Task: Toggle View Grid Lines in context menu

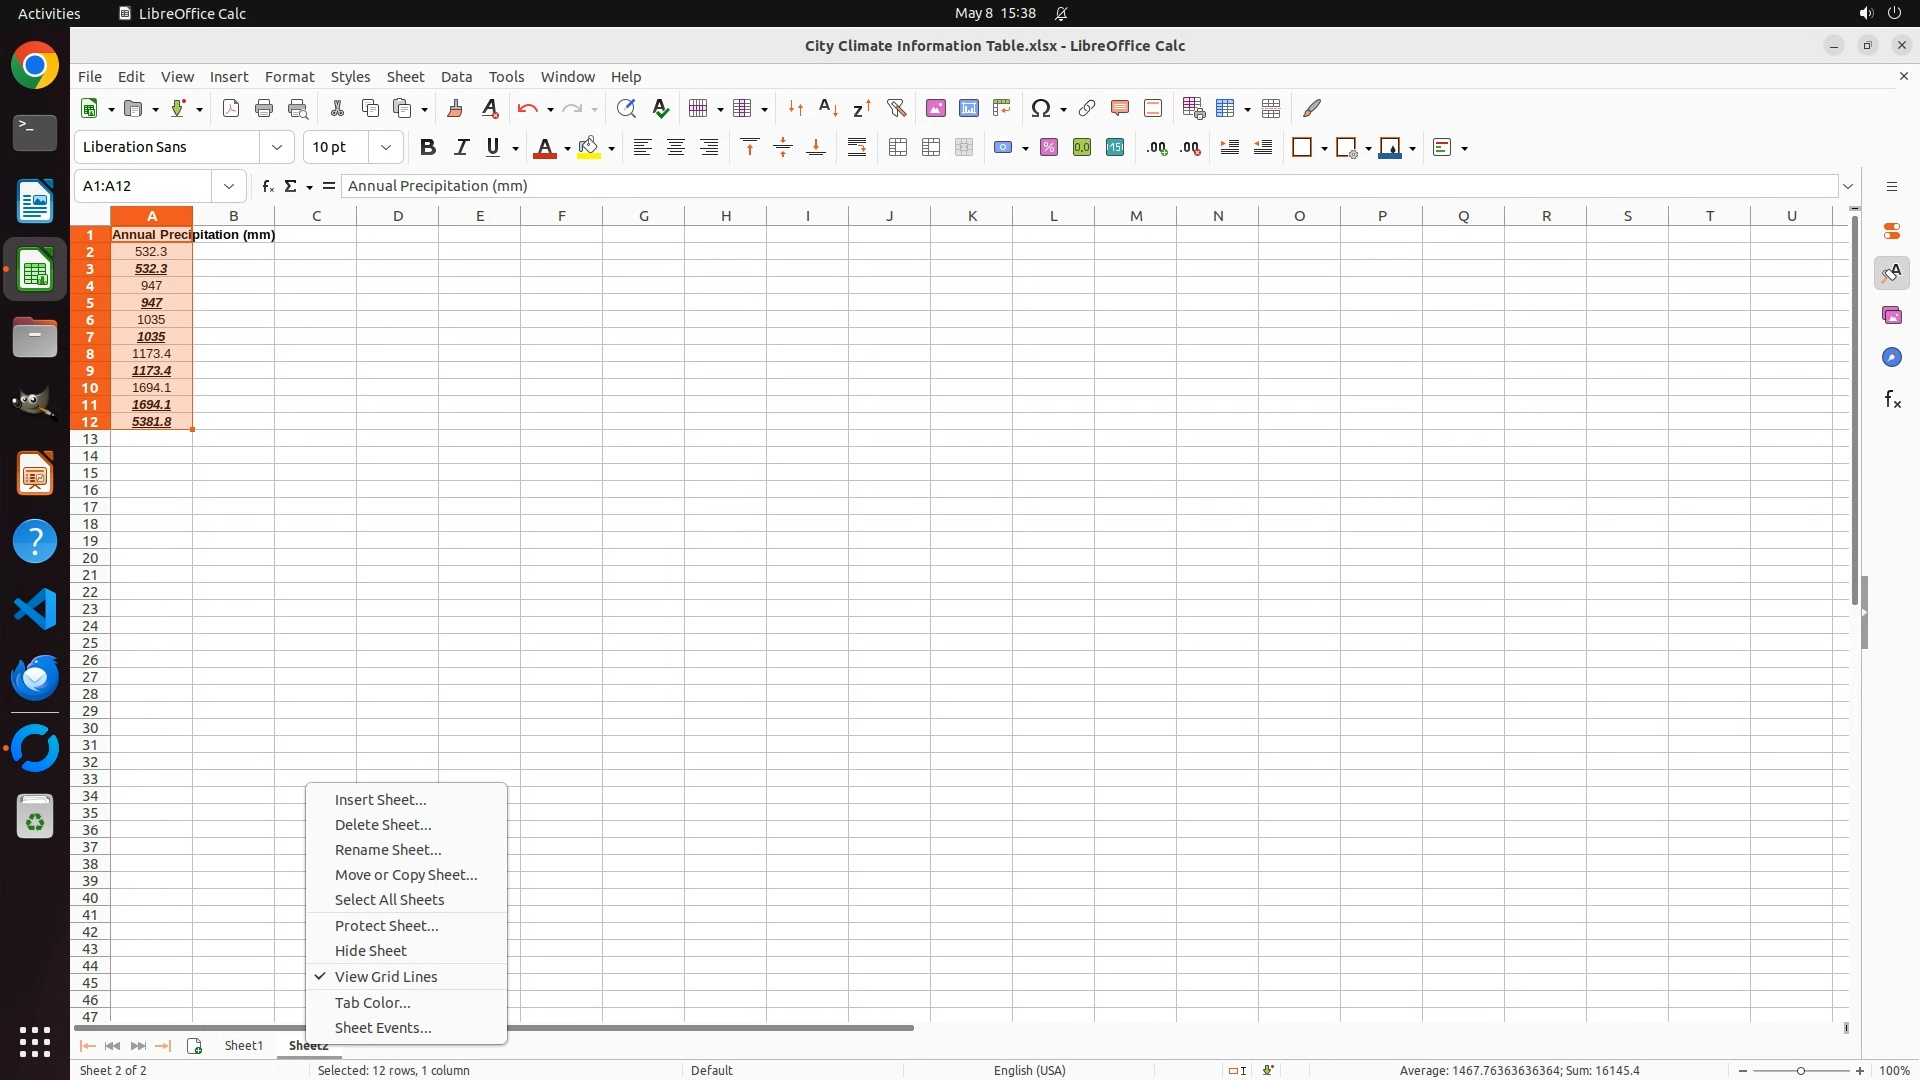Action: [x=386, y=977]
